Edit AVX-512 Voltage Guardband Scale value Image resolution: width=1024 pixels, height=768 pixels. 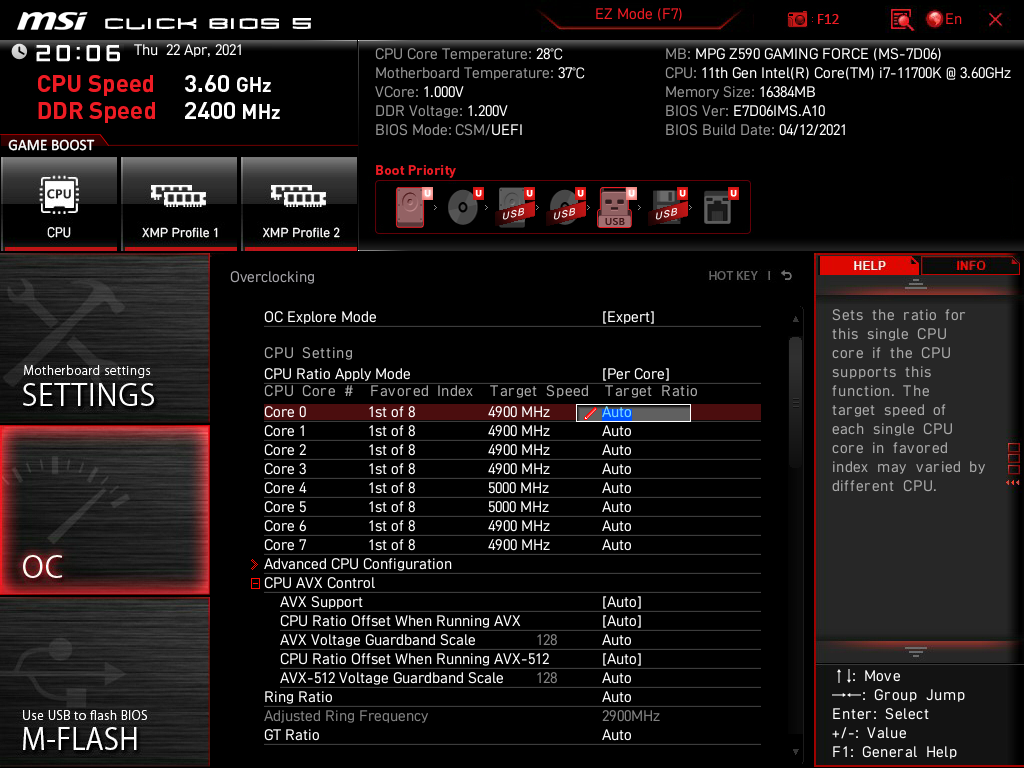616,677
